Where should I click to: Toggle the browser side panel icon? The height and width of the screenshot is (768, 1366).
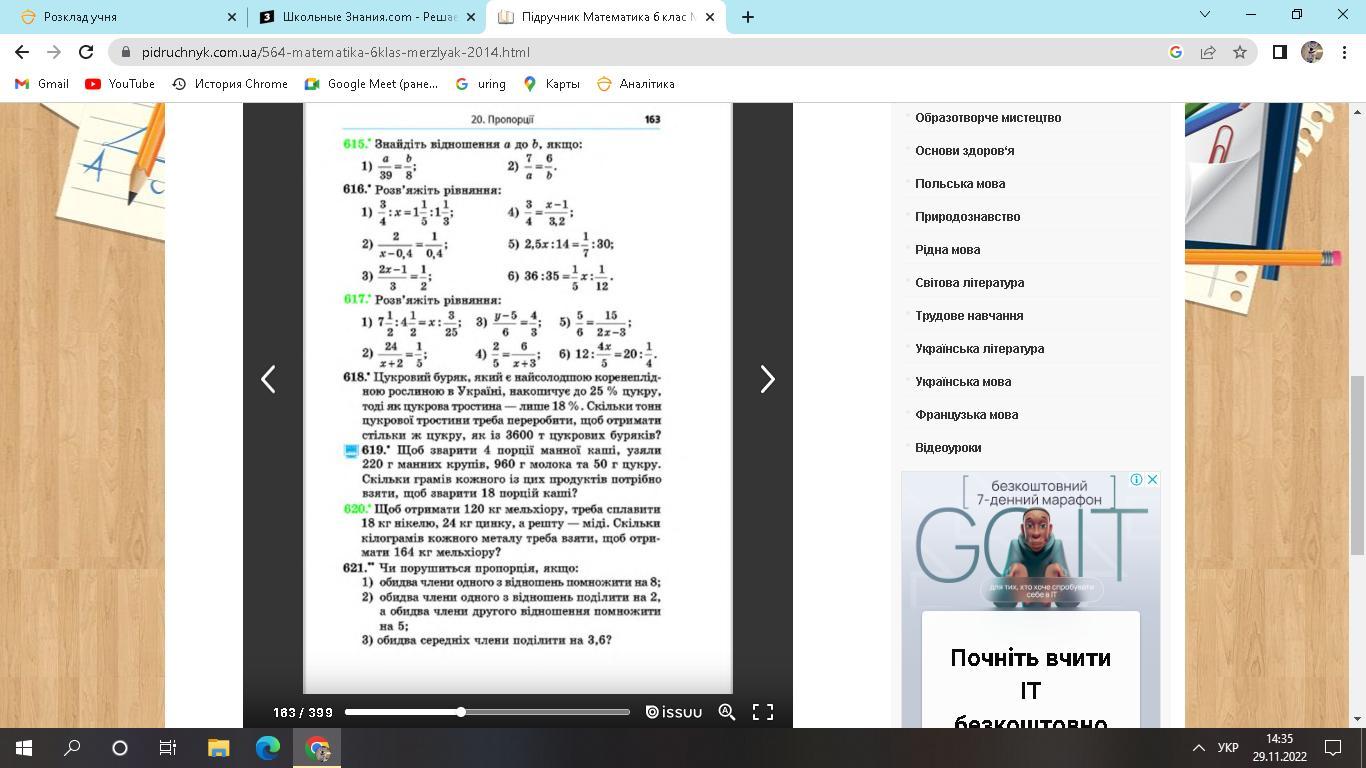(1279, 52)
